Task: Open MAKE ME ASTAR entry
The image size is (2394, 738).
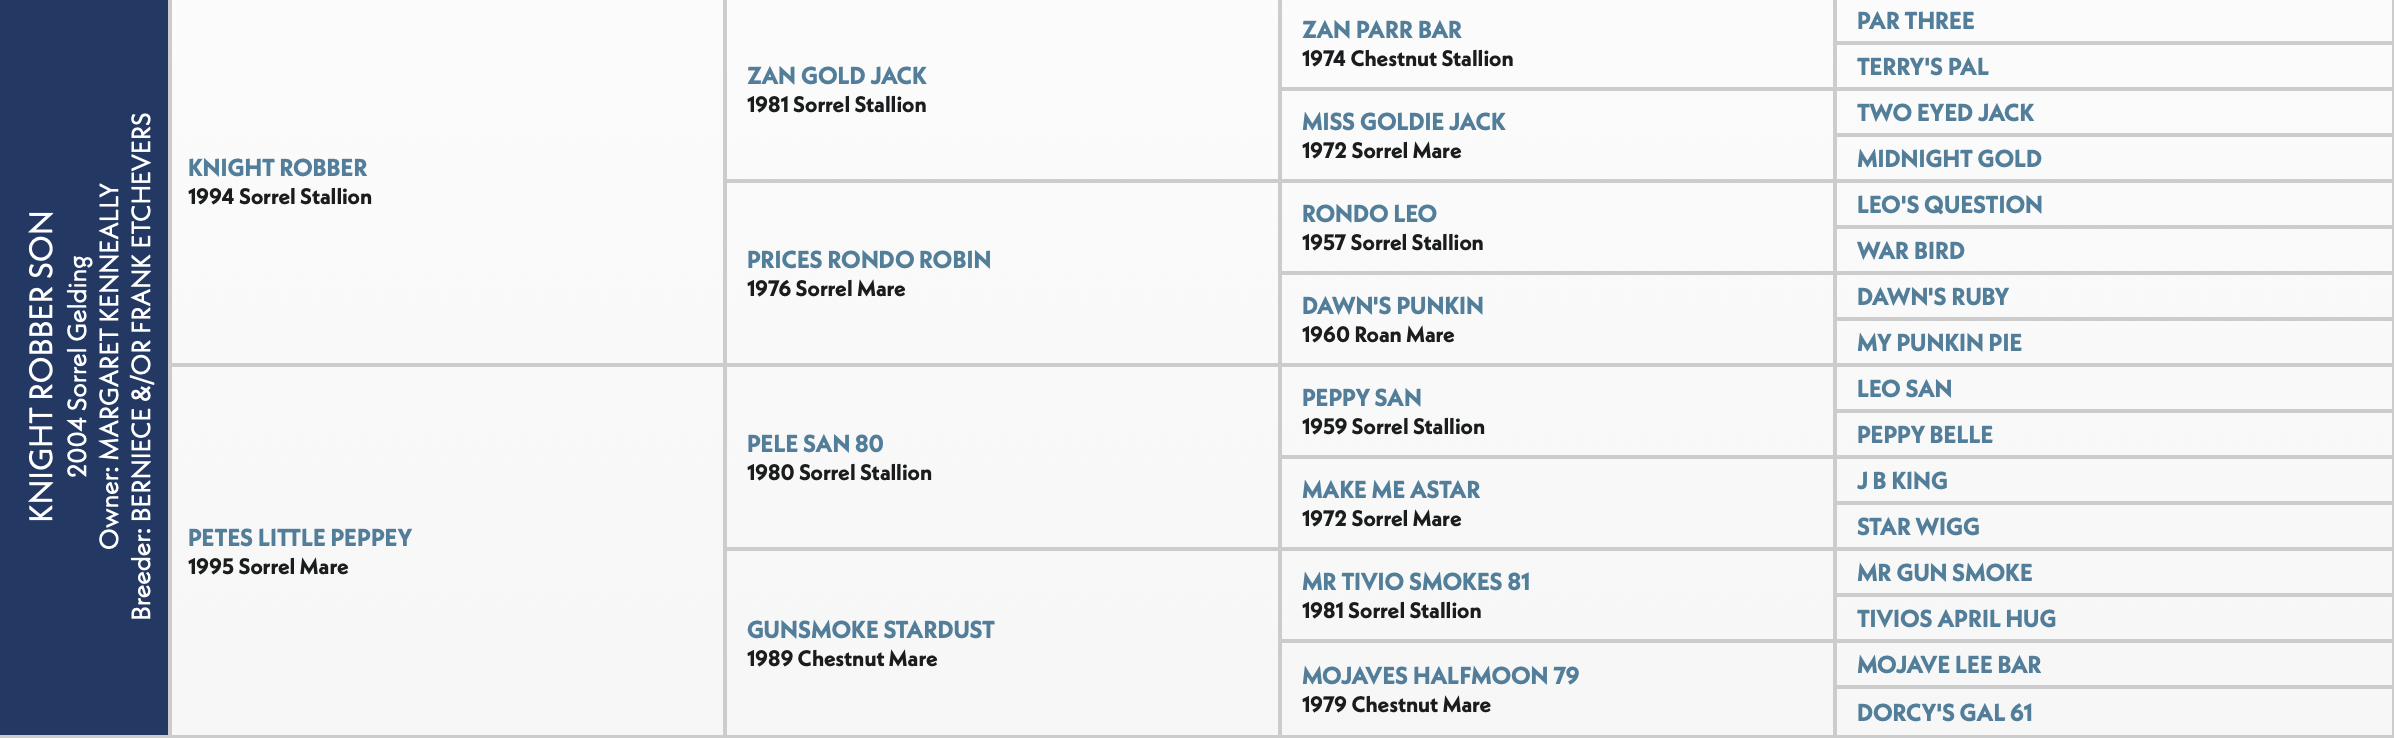Action: [x=1390, y=490]
